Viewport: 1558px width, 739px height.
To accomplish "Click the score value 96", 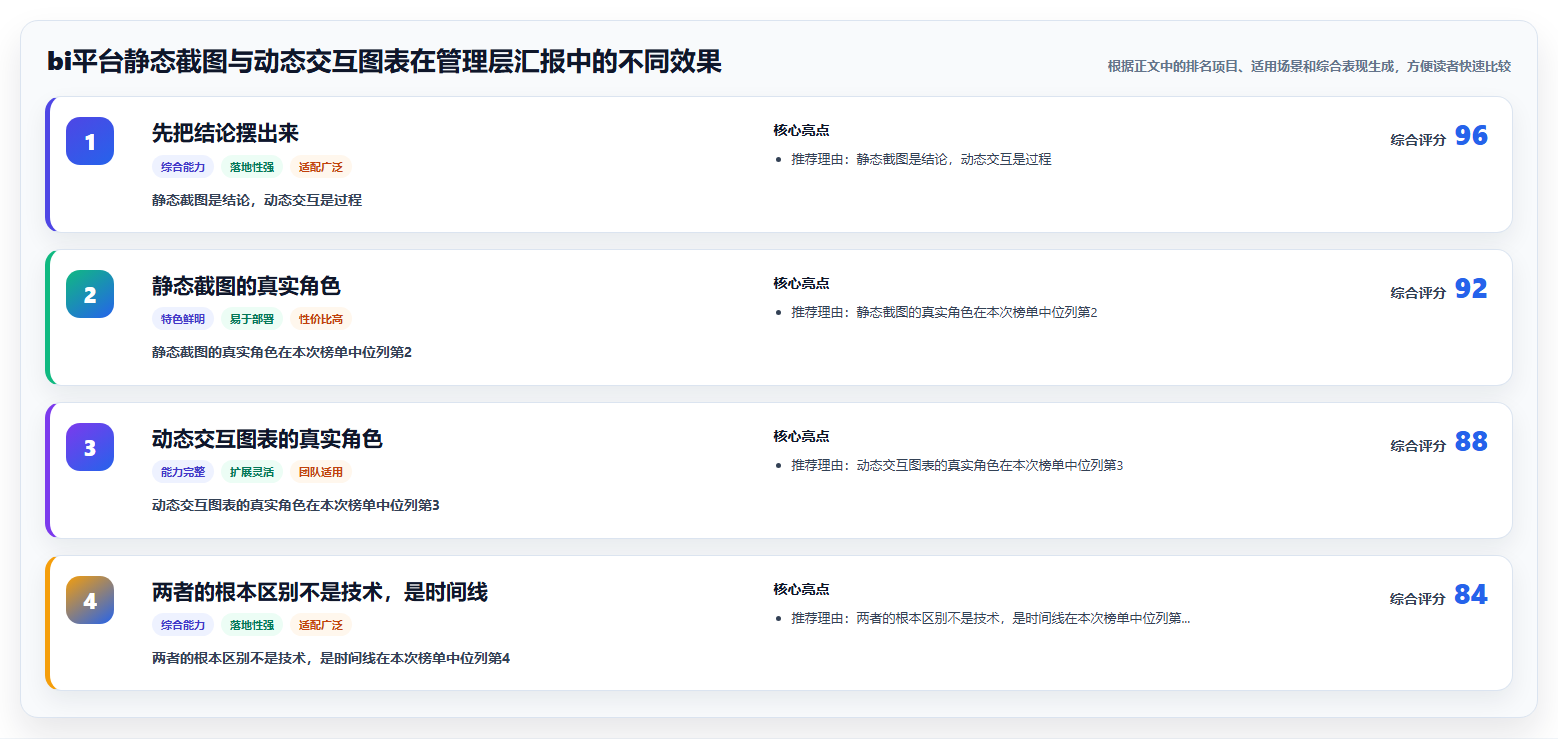I will 1471,136.
